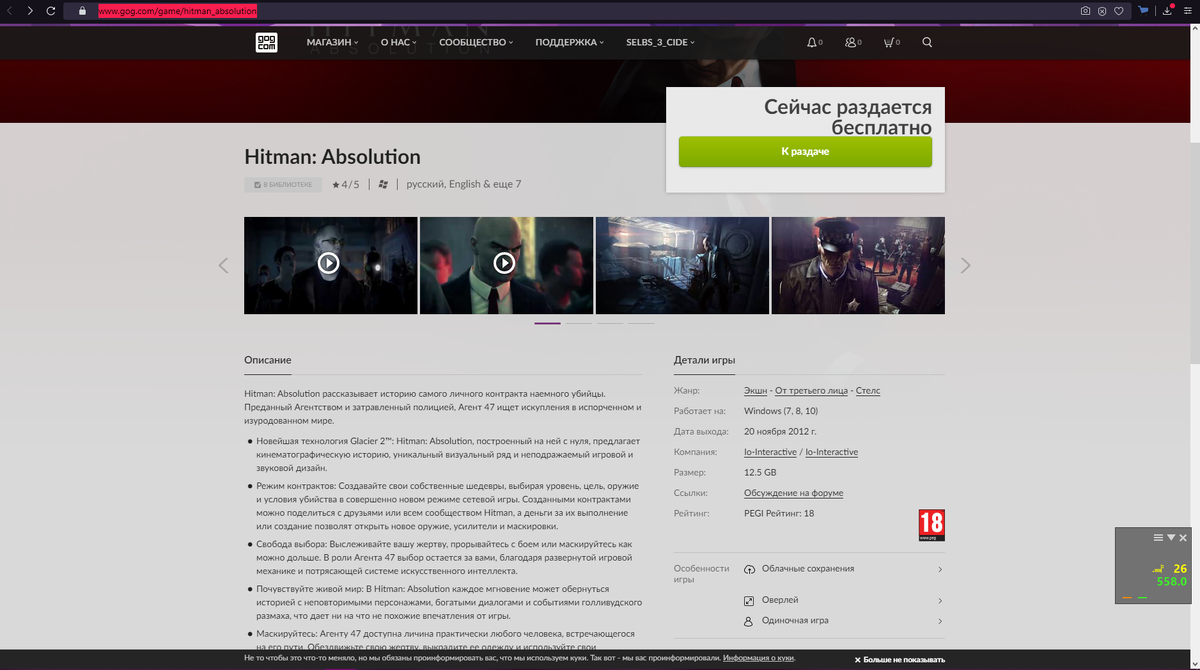Open the browser downloads icon
1200x670 pixels.
tap(1167, 10)
